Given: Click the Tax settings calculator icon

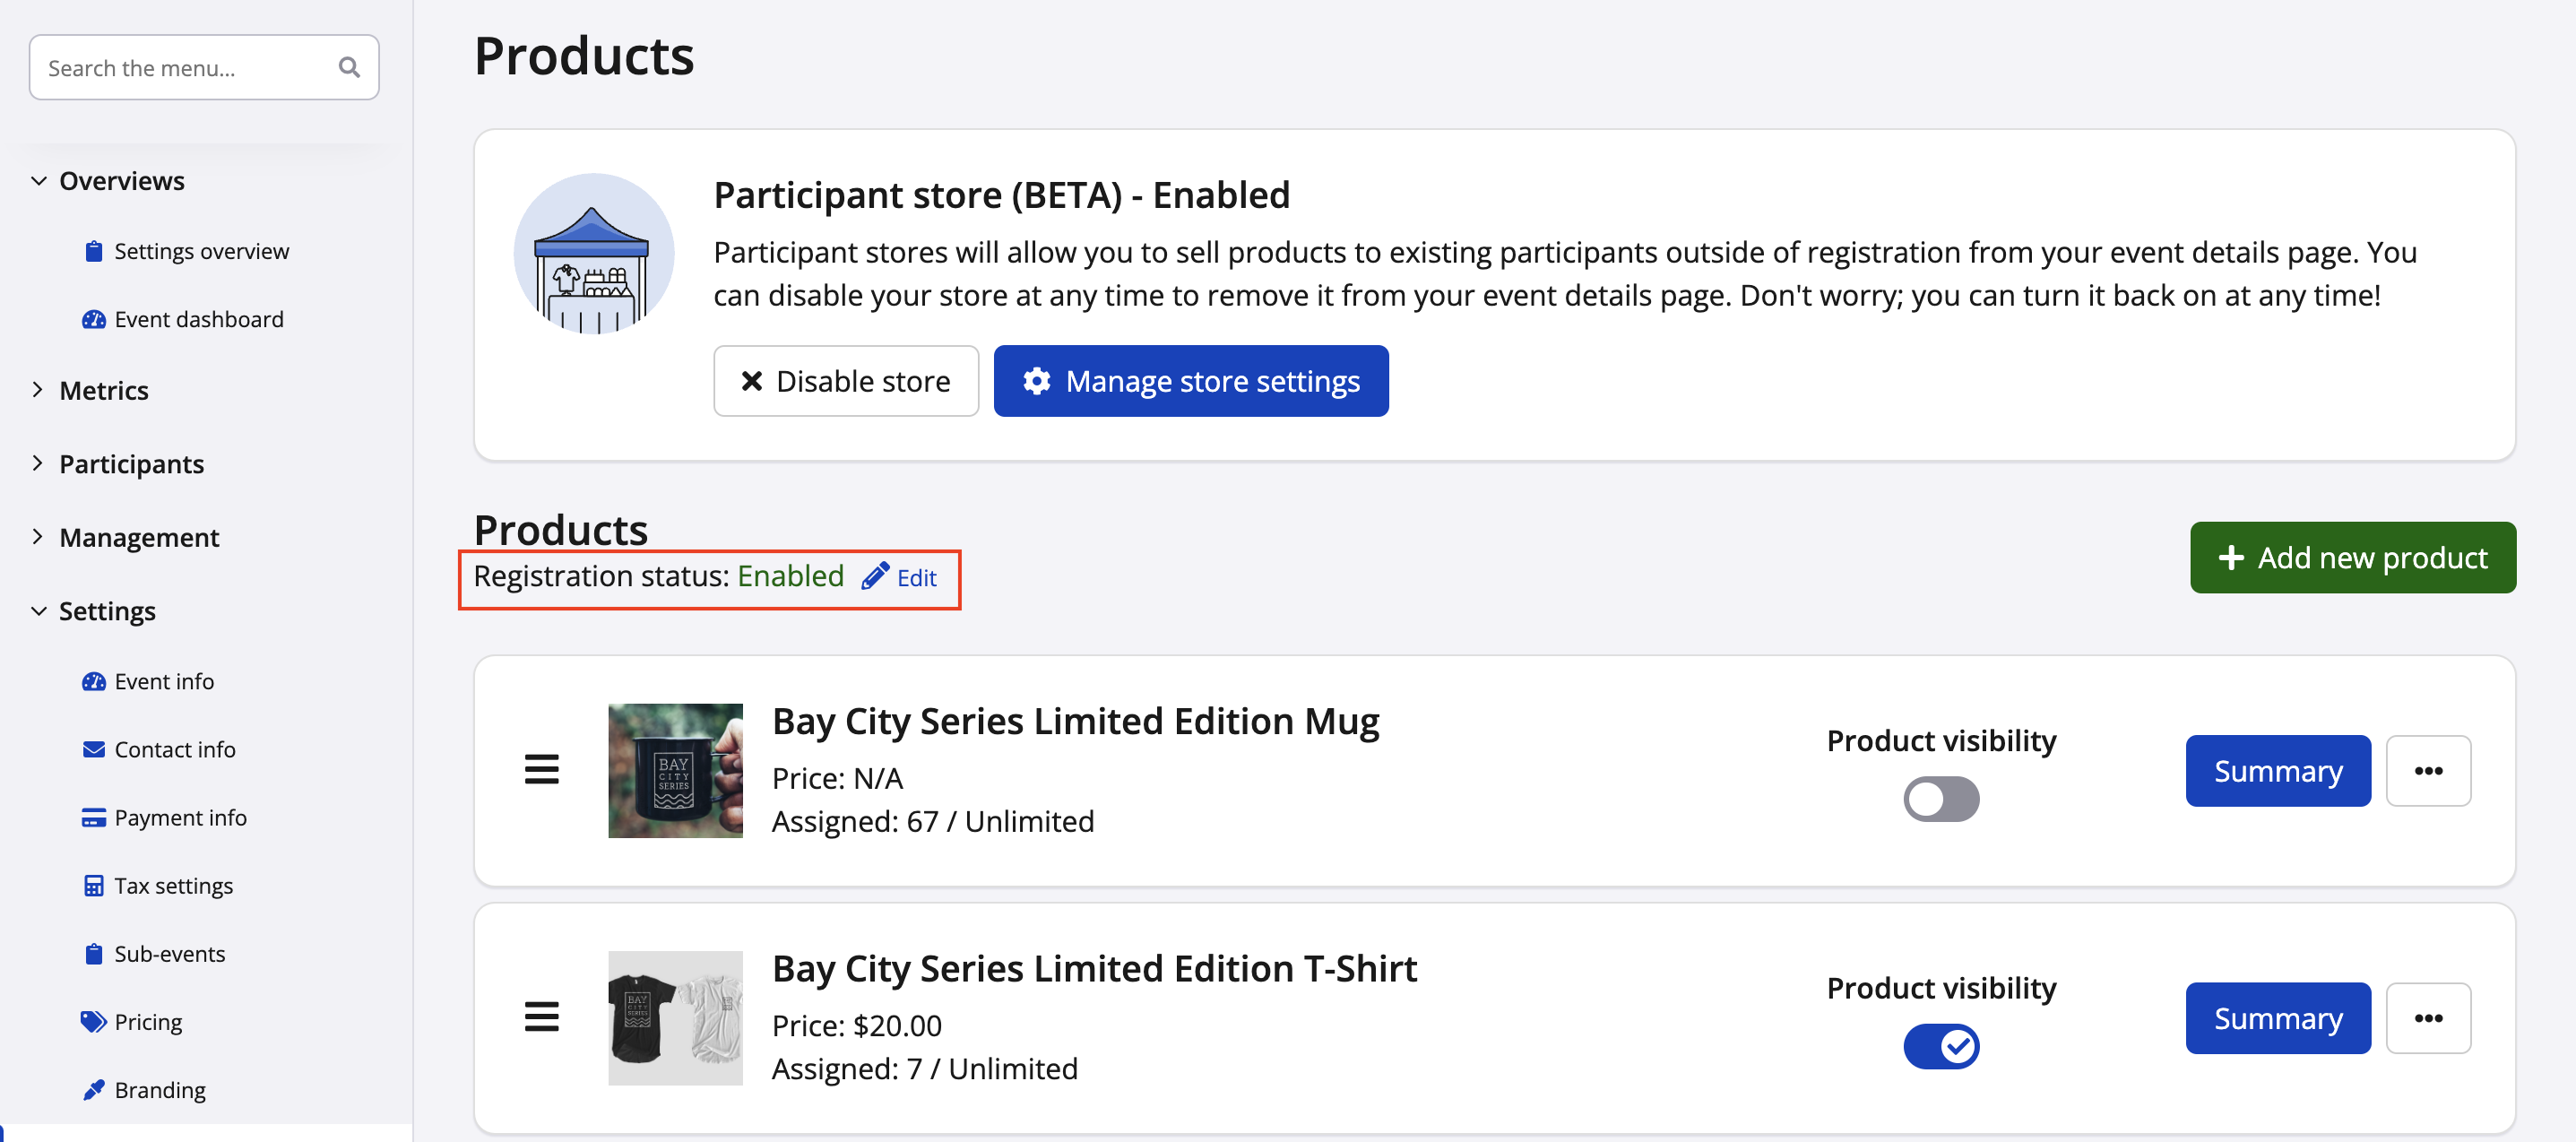Looking at the screenshot, I should point(93,885).
